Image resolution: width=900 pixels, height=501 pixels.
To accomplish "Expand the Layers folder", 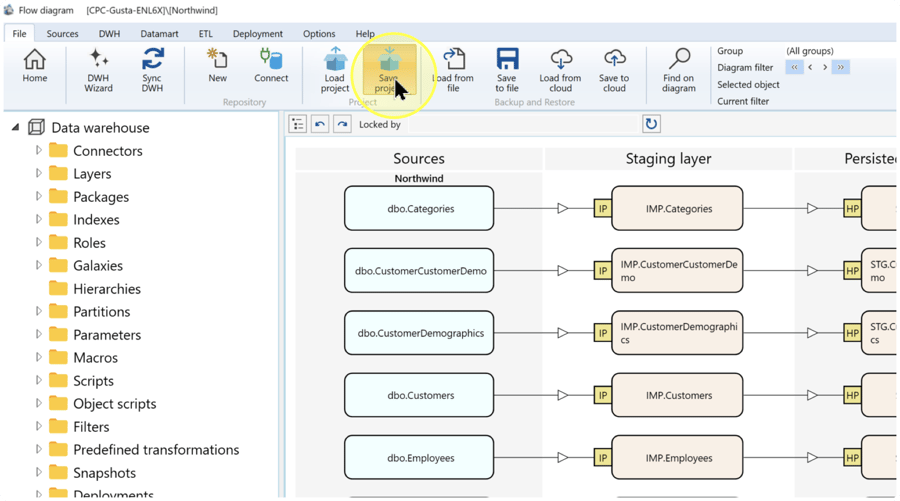I will point(38,173).
